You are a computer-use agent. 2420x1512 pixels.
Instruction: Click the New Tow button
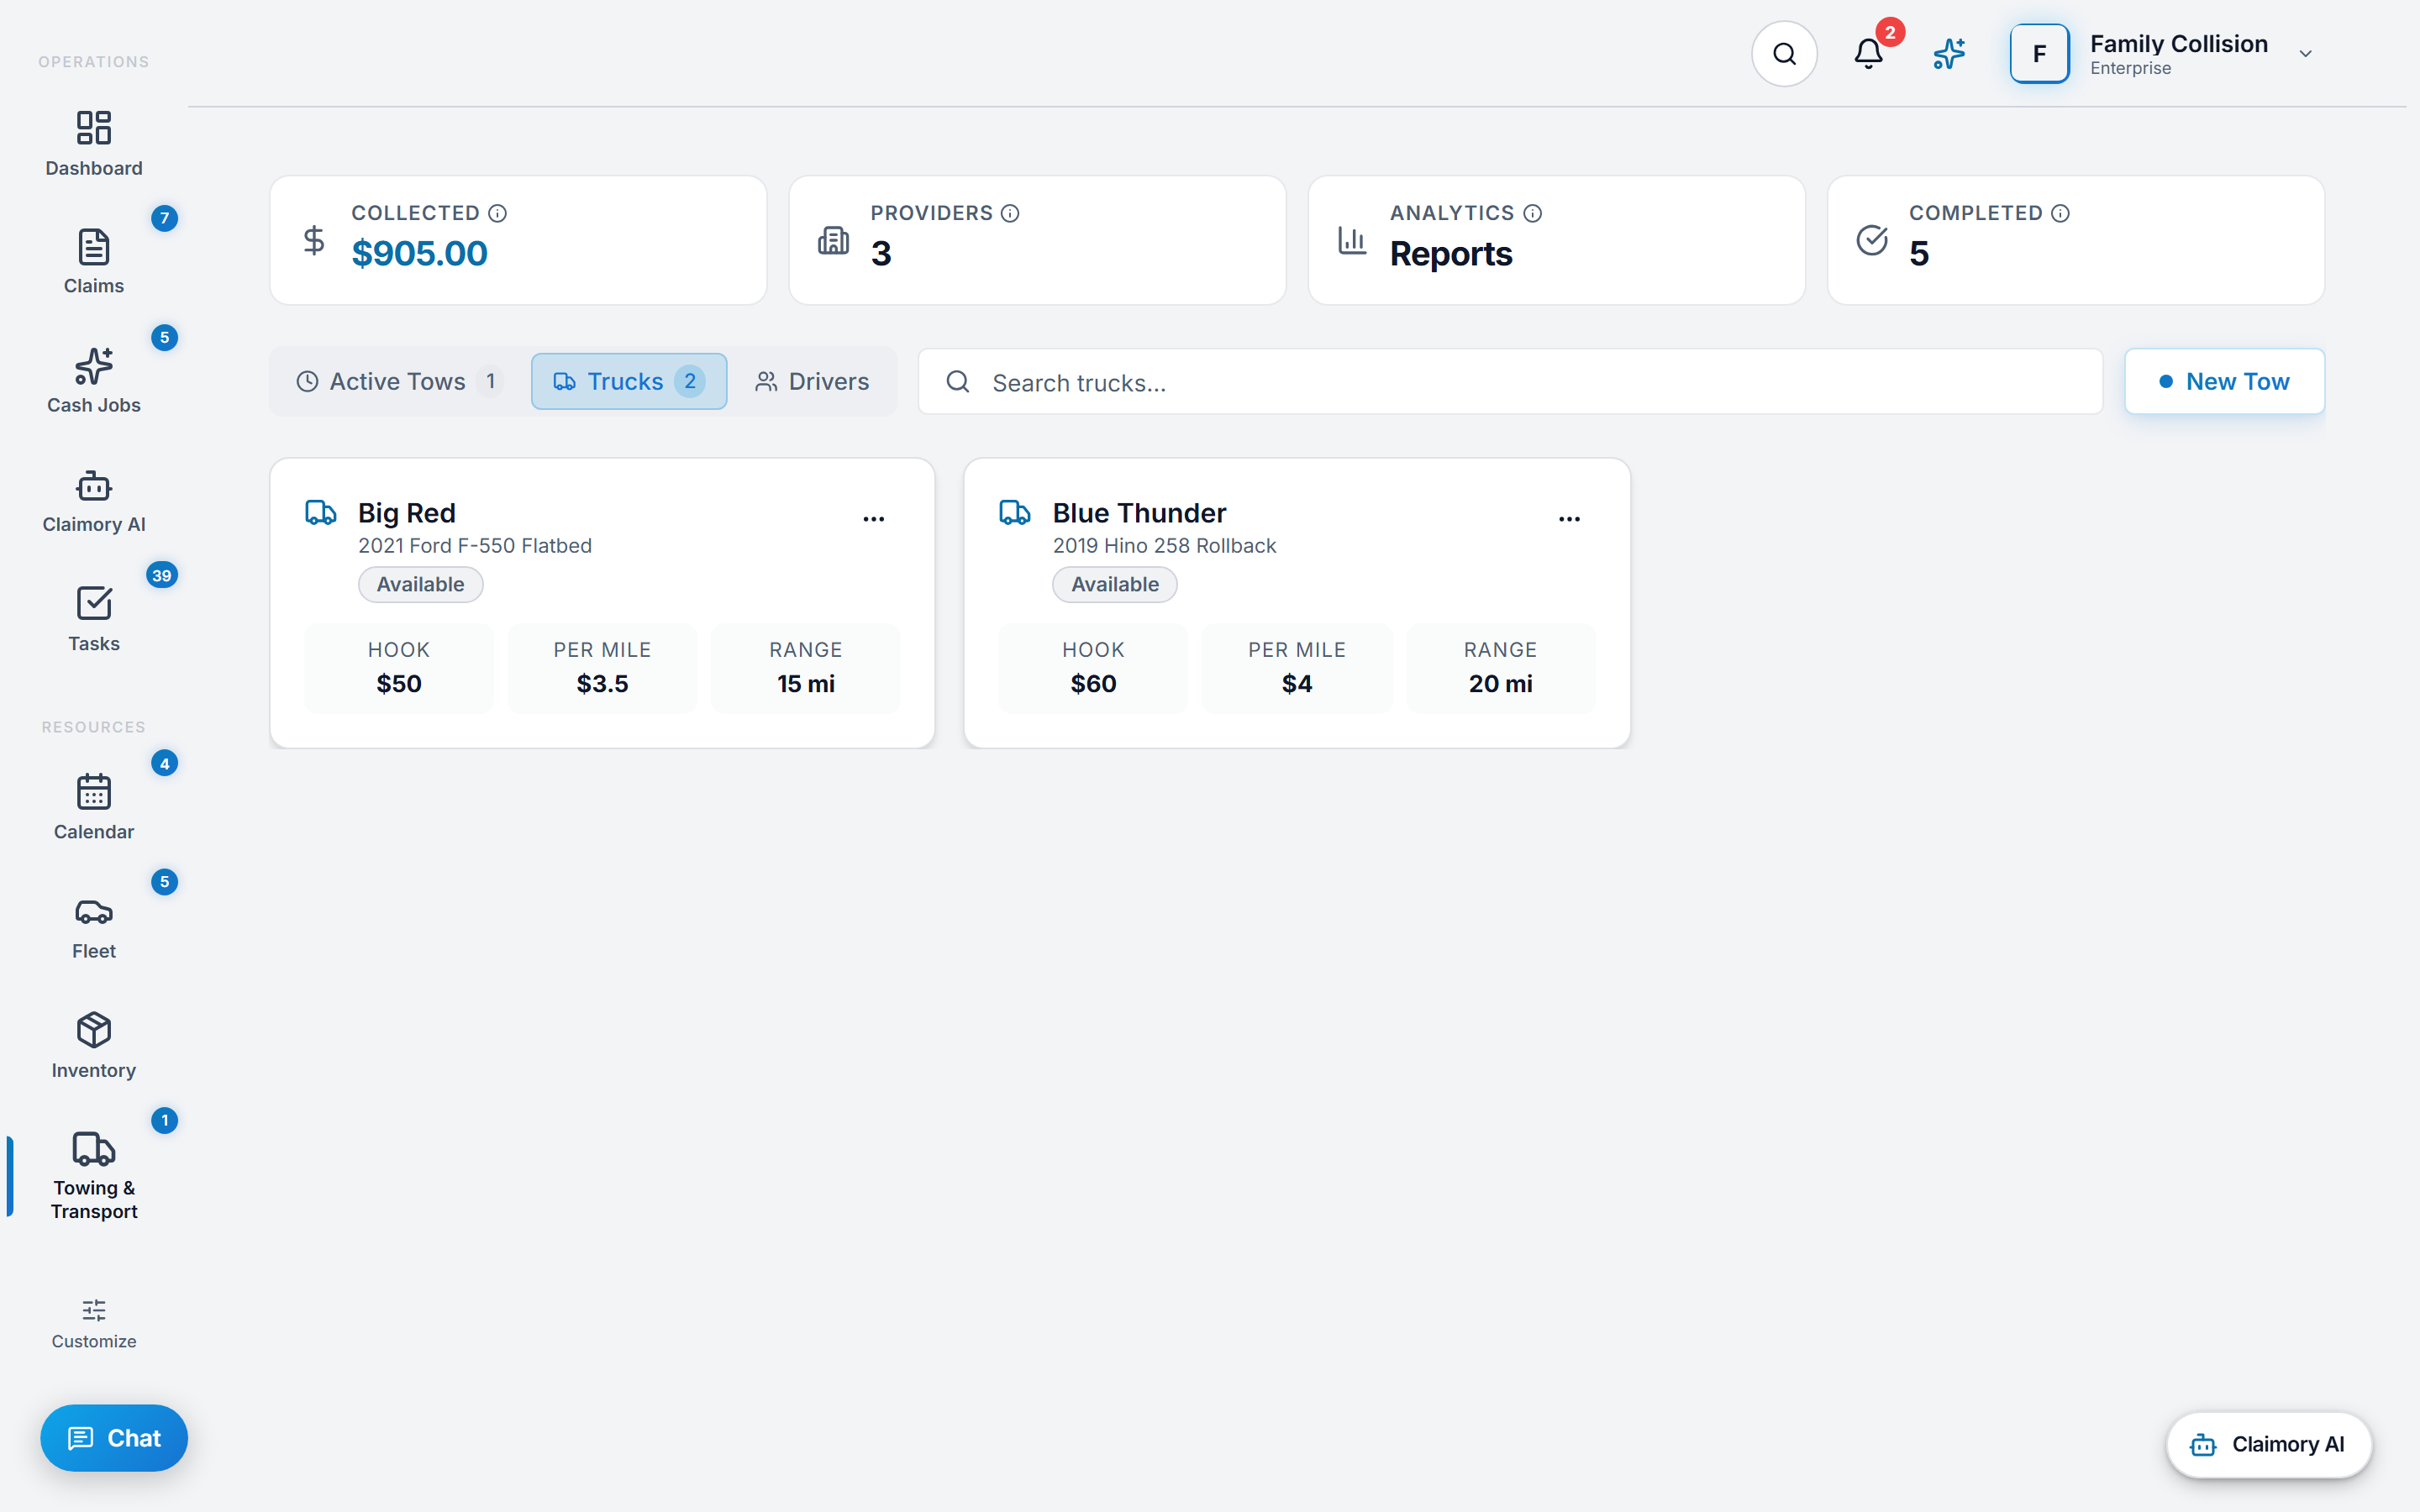[x=2224, y=381]
